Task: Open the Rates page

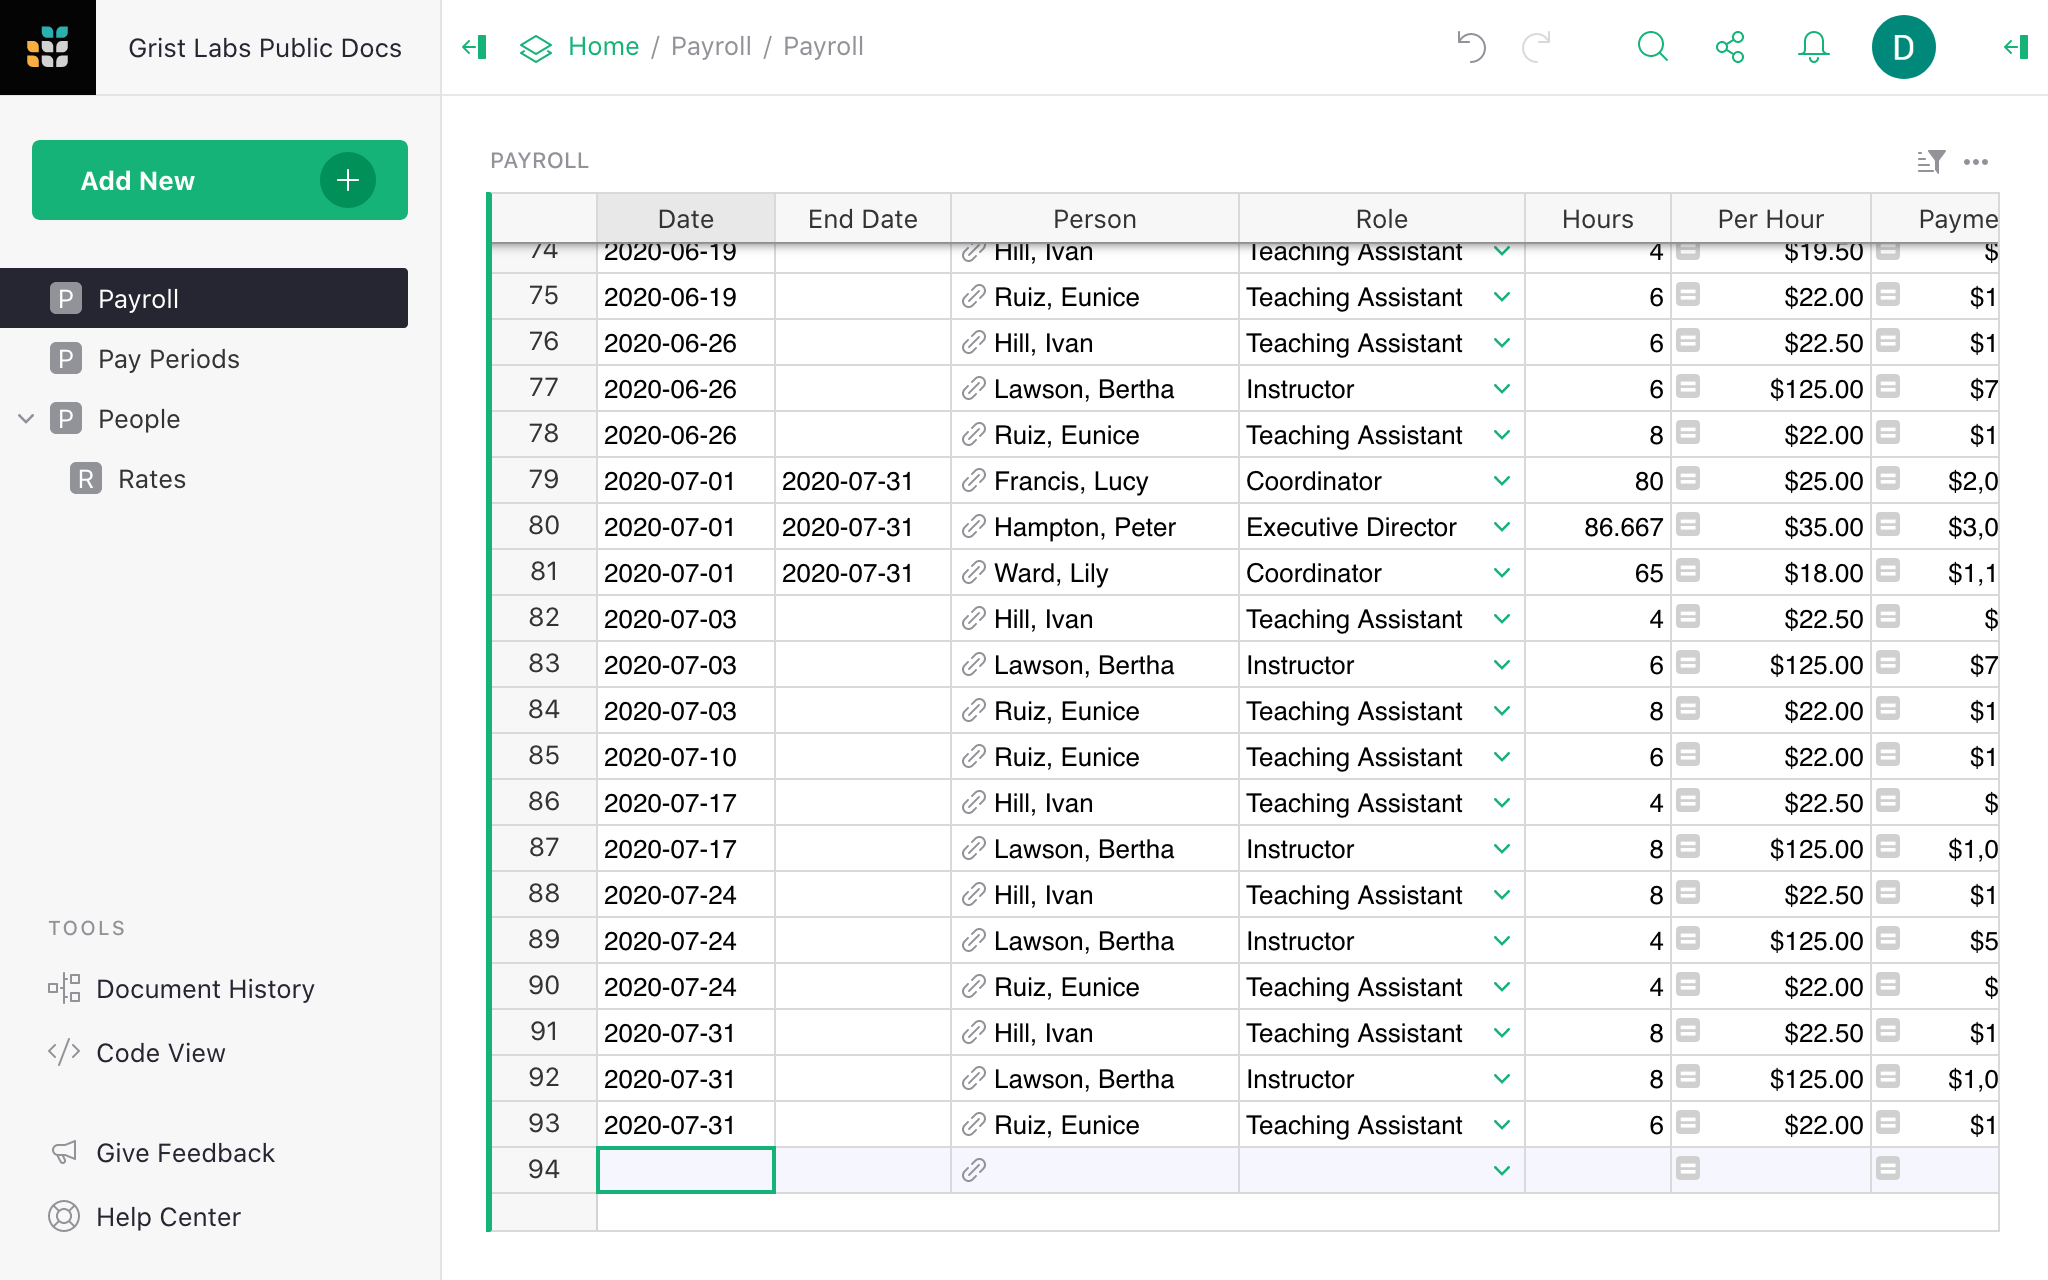Action: (x=151, y=479)
